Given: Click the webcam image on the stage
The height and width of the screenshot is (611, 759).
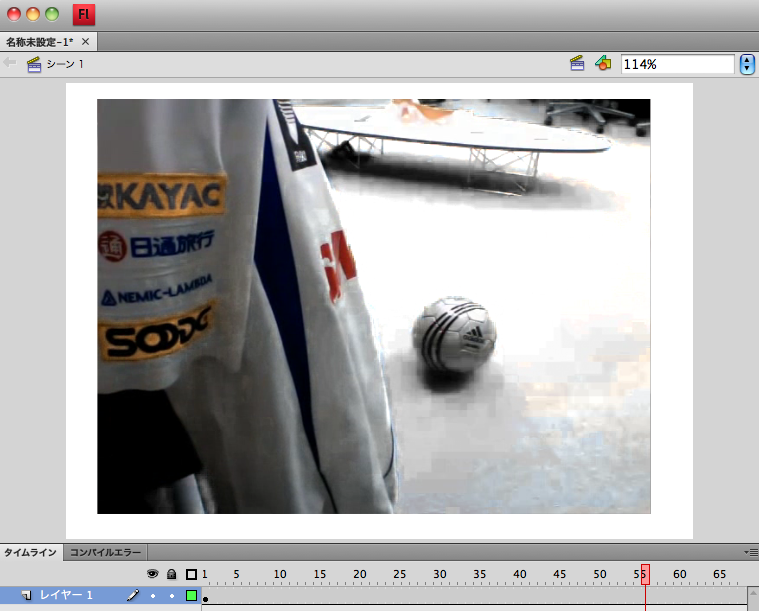Looking at the screenshot, I should pyautogui.click(x=374, y=306).
